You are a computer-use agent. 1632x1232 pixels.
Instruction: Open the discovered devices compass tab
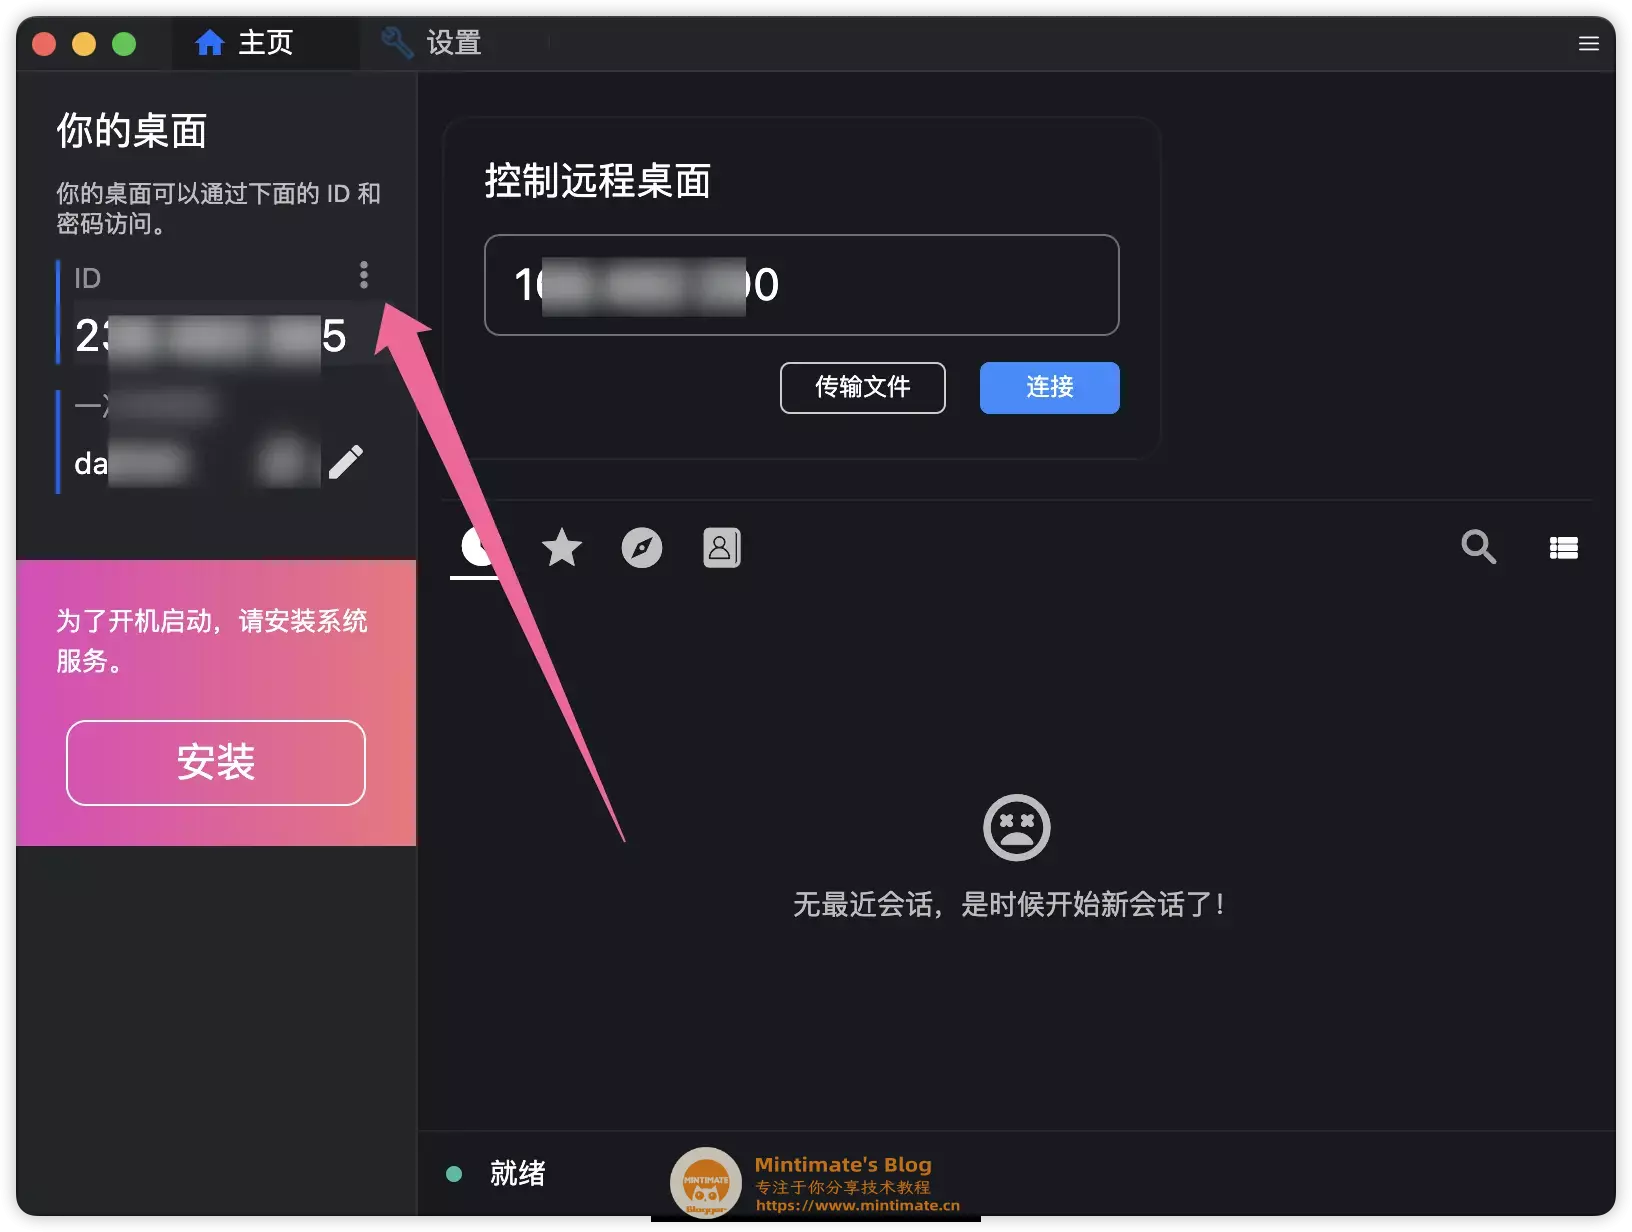pyautogui.click(x=642, y=548)
